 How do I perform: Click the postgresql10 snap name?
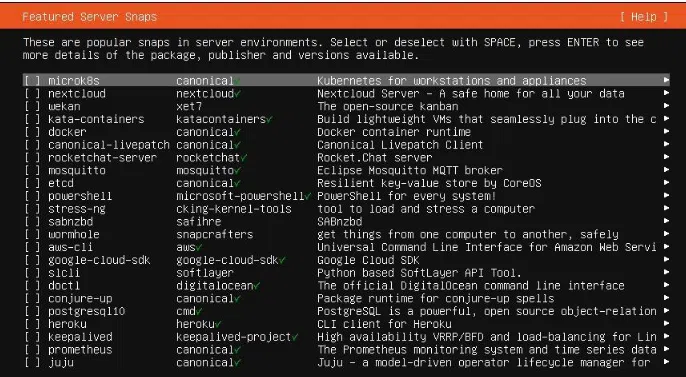(x=87, y=311)
